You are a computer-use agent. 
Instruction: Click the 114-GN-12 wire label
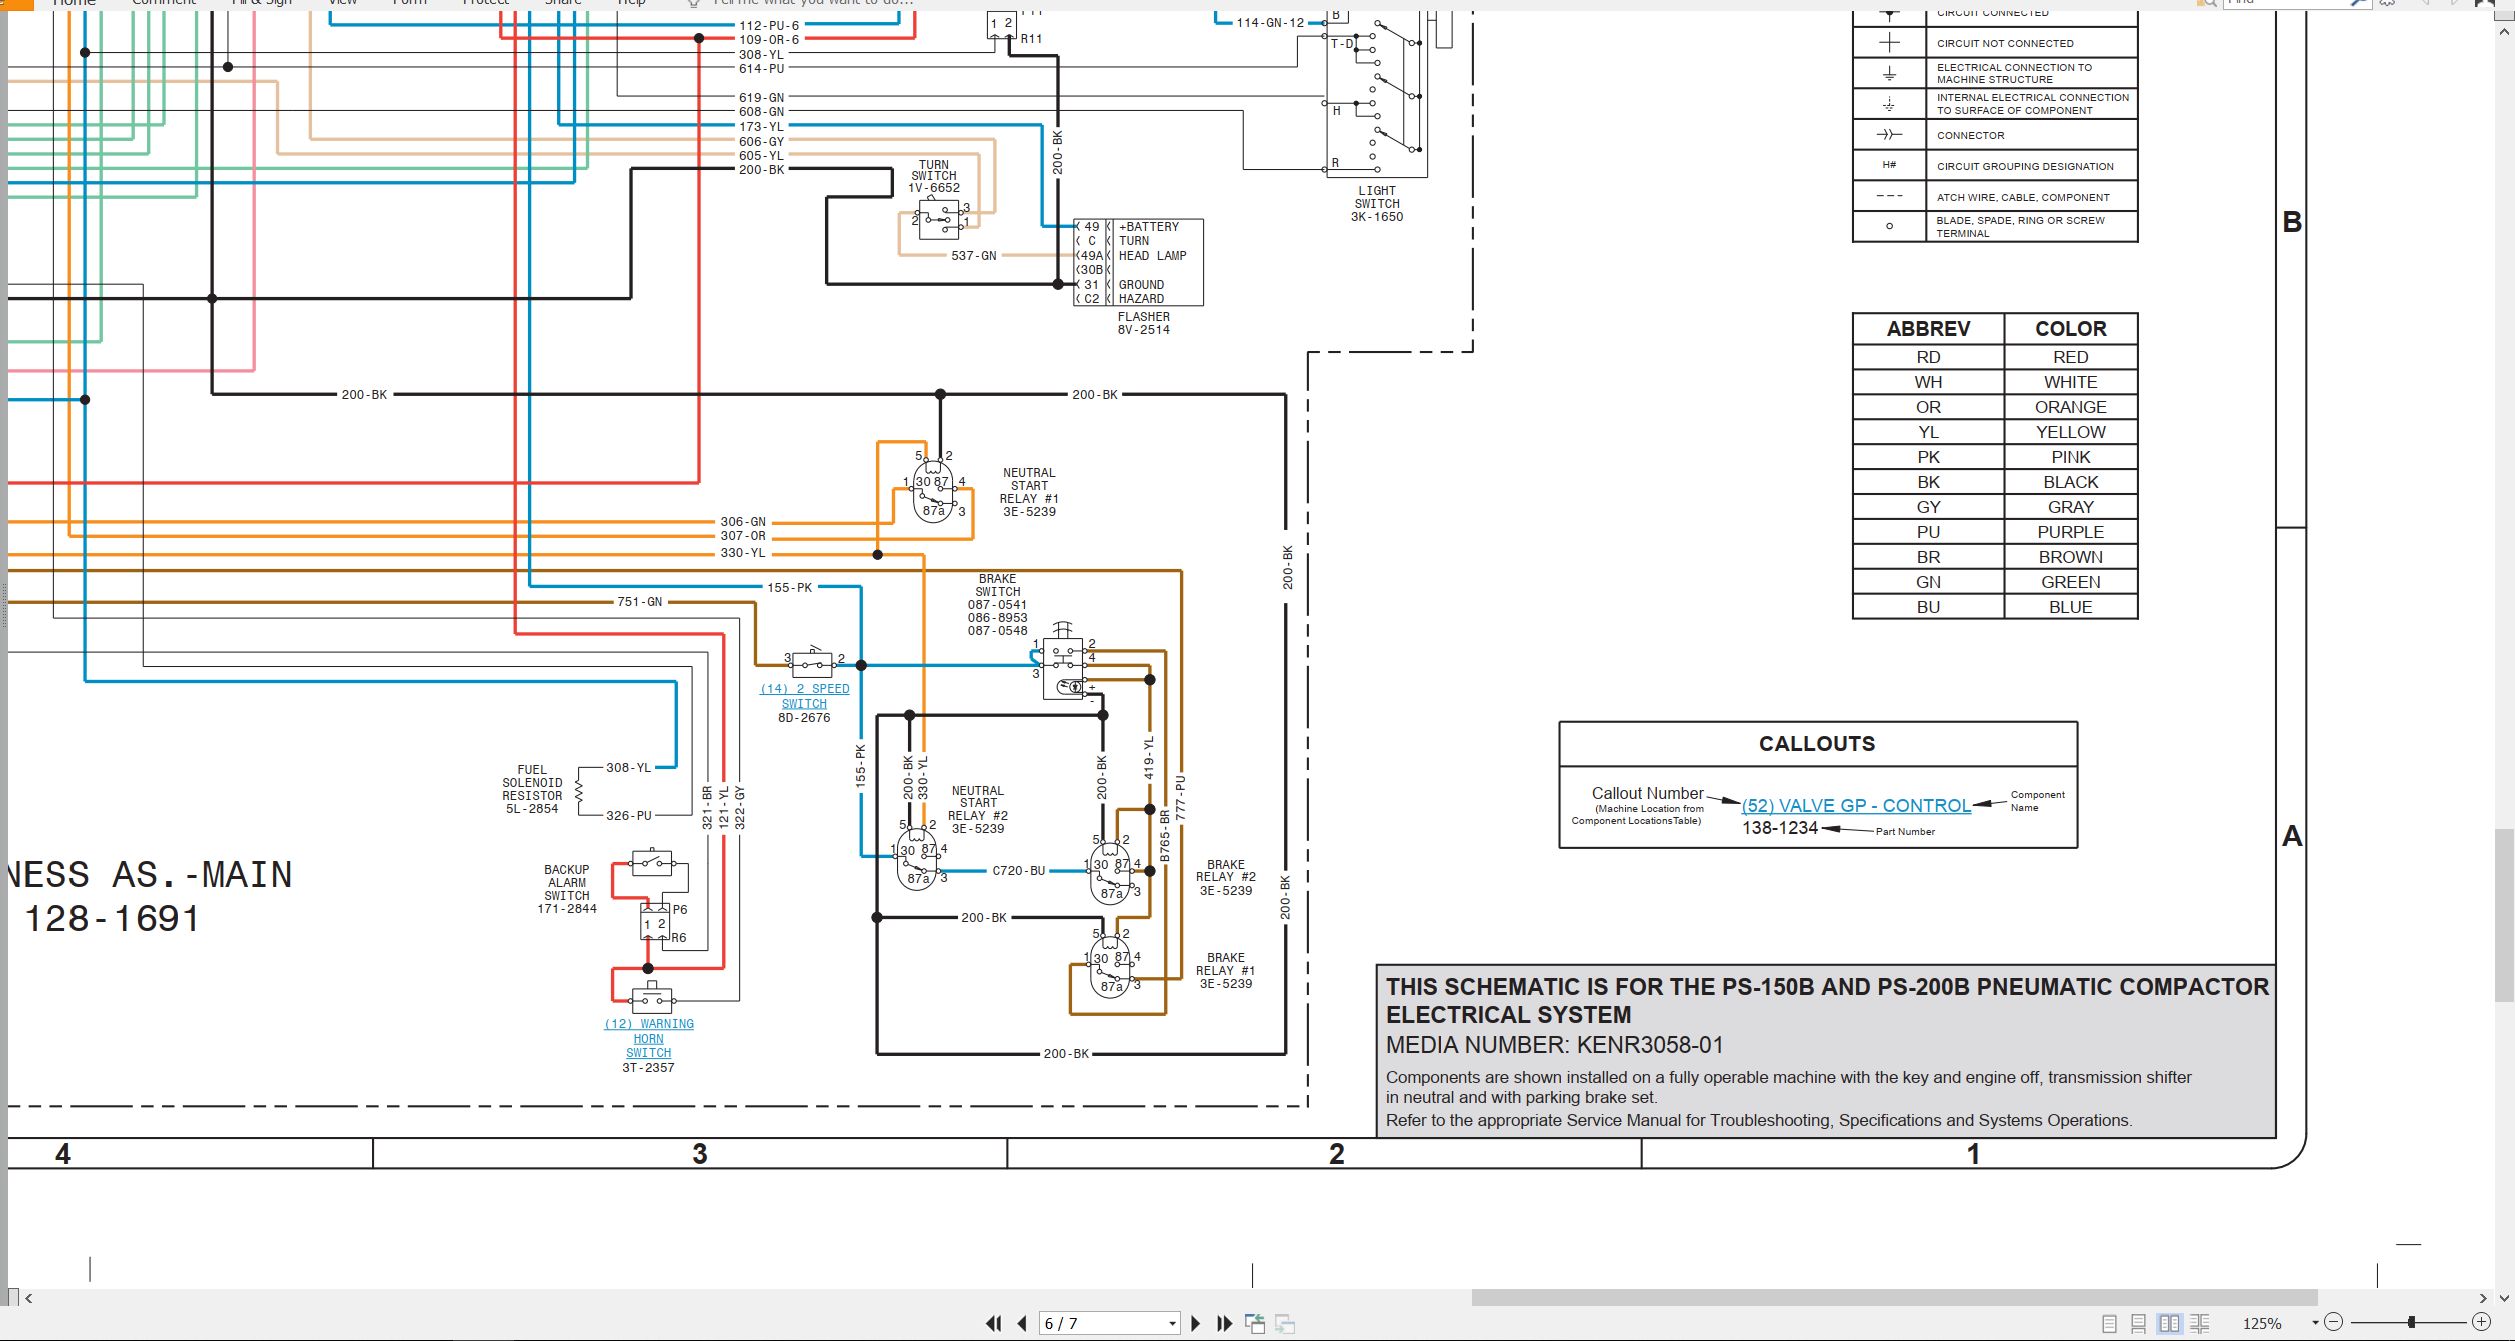pyautogui.click(x=1270, y=23)
